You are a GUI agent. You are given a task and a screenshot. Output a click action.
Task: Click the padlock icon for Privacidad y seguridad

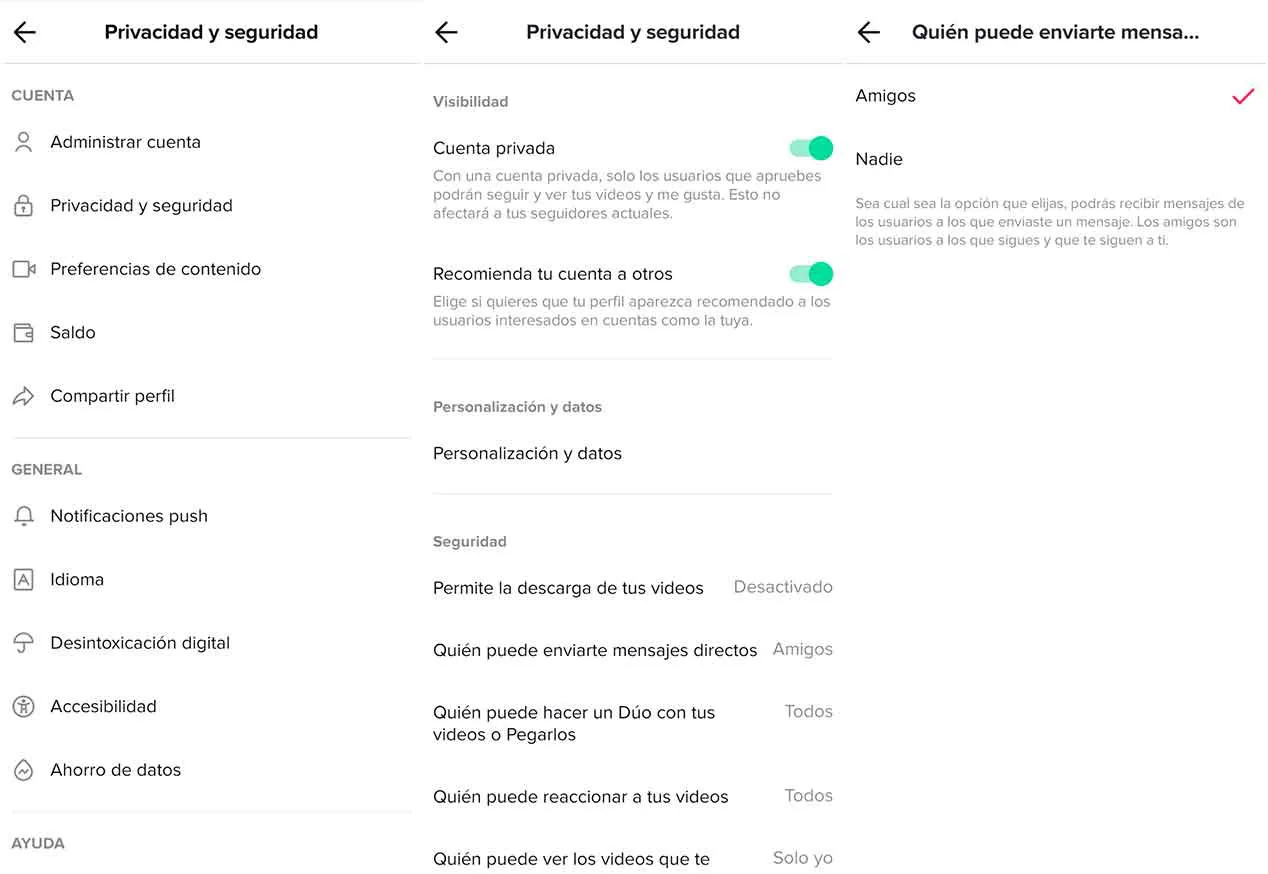point(23,206)
